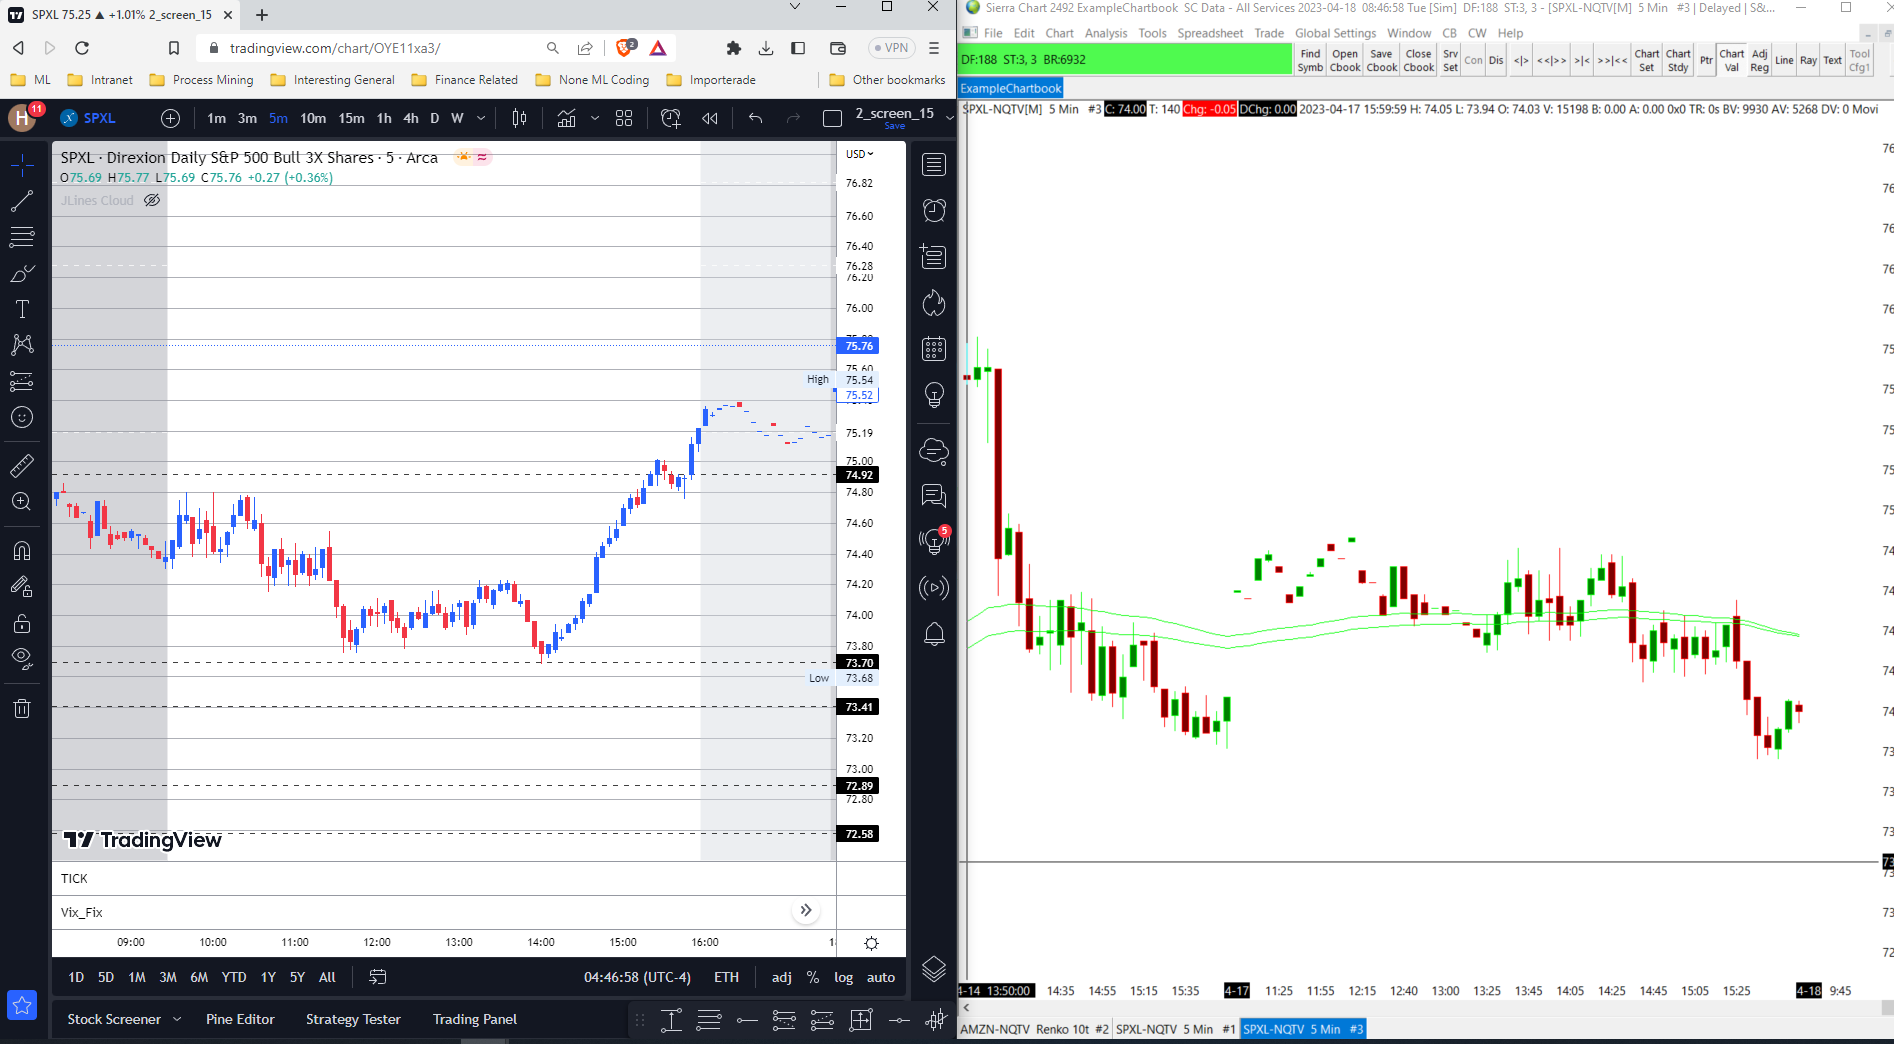Toggle percent scale on chart
The width and height of the screenshot is (1894, 1044).
coord(813,977)
